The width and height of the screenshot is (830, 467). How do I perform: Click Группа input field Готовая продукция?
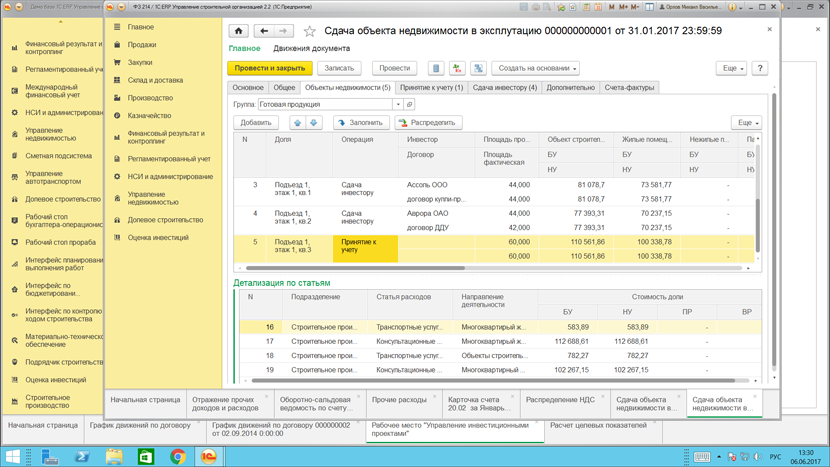pyautogui.click(x=325, y=104)
